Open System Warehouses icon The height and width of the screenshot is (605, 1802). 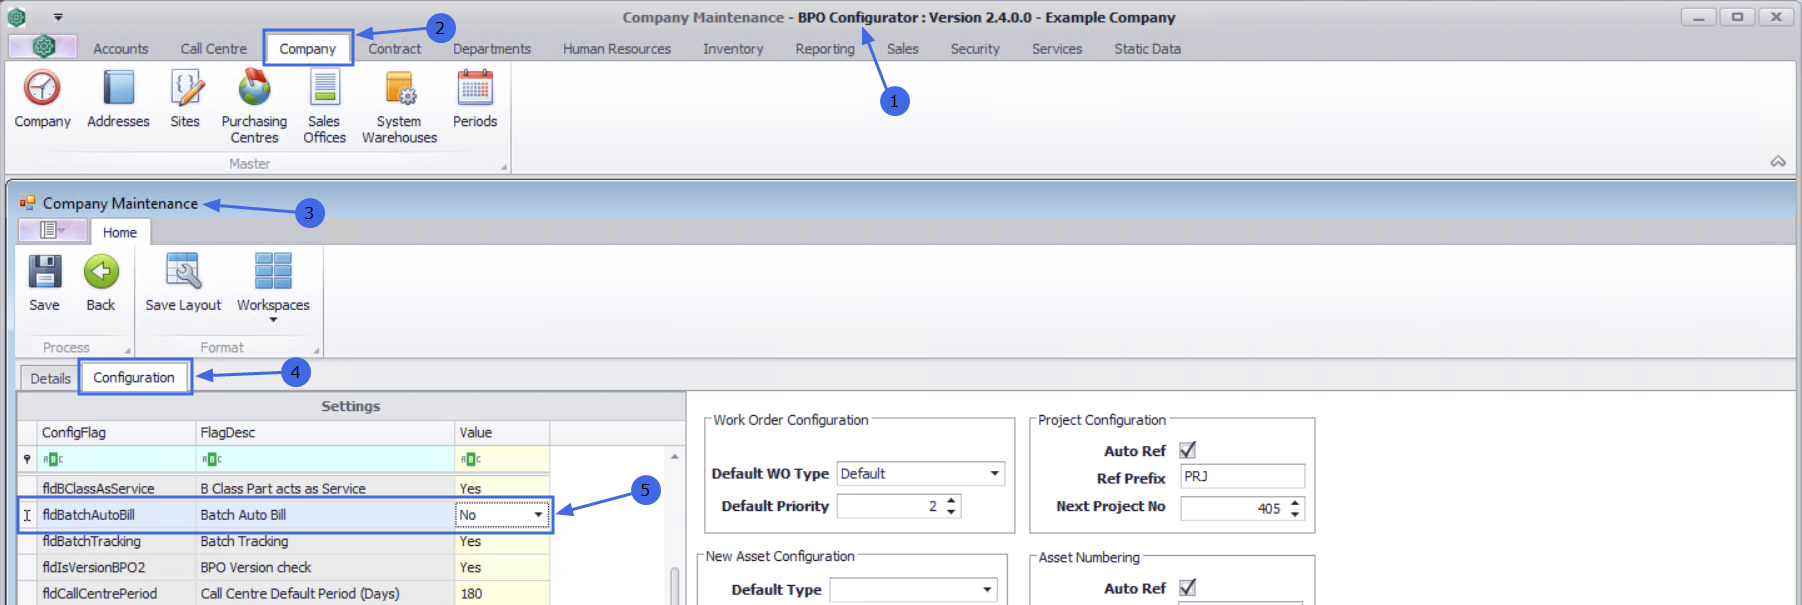tap(400, 88)
